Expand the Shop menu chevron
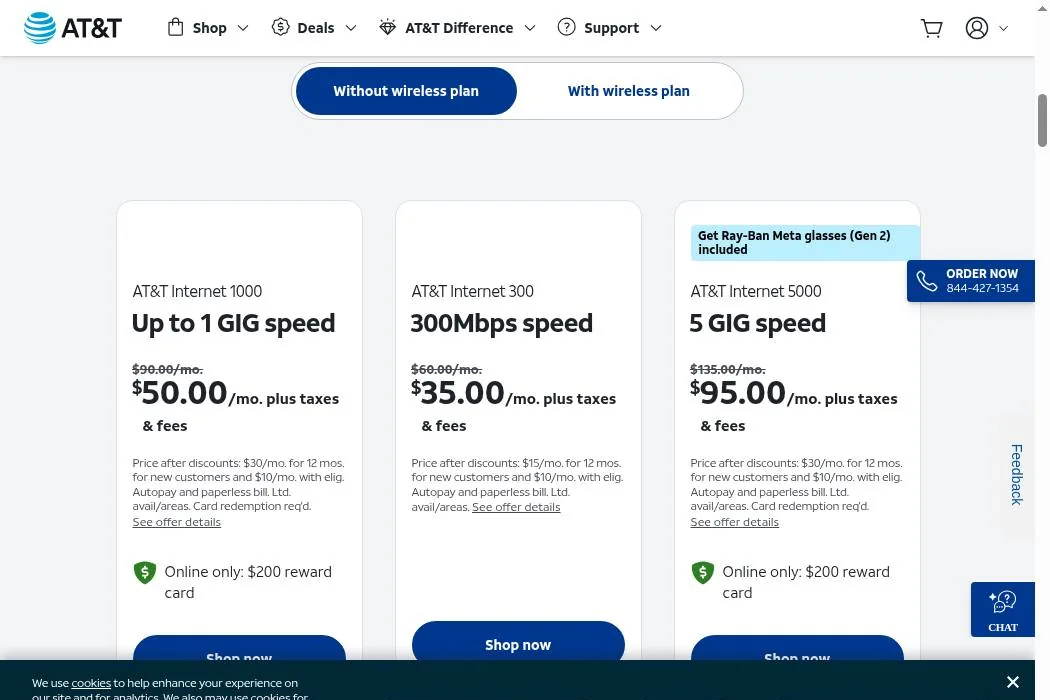 (x=243, y=28)
